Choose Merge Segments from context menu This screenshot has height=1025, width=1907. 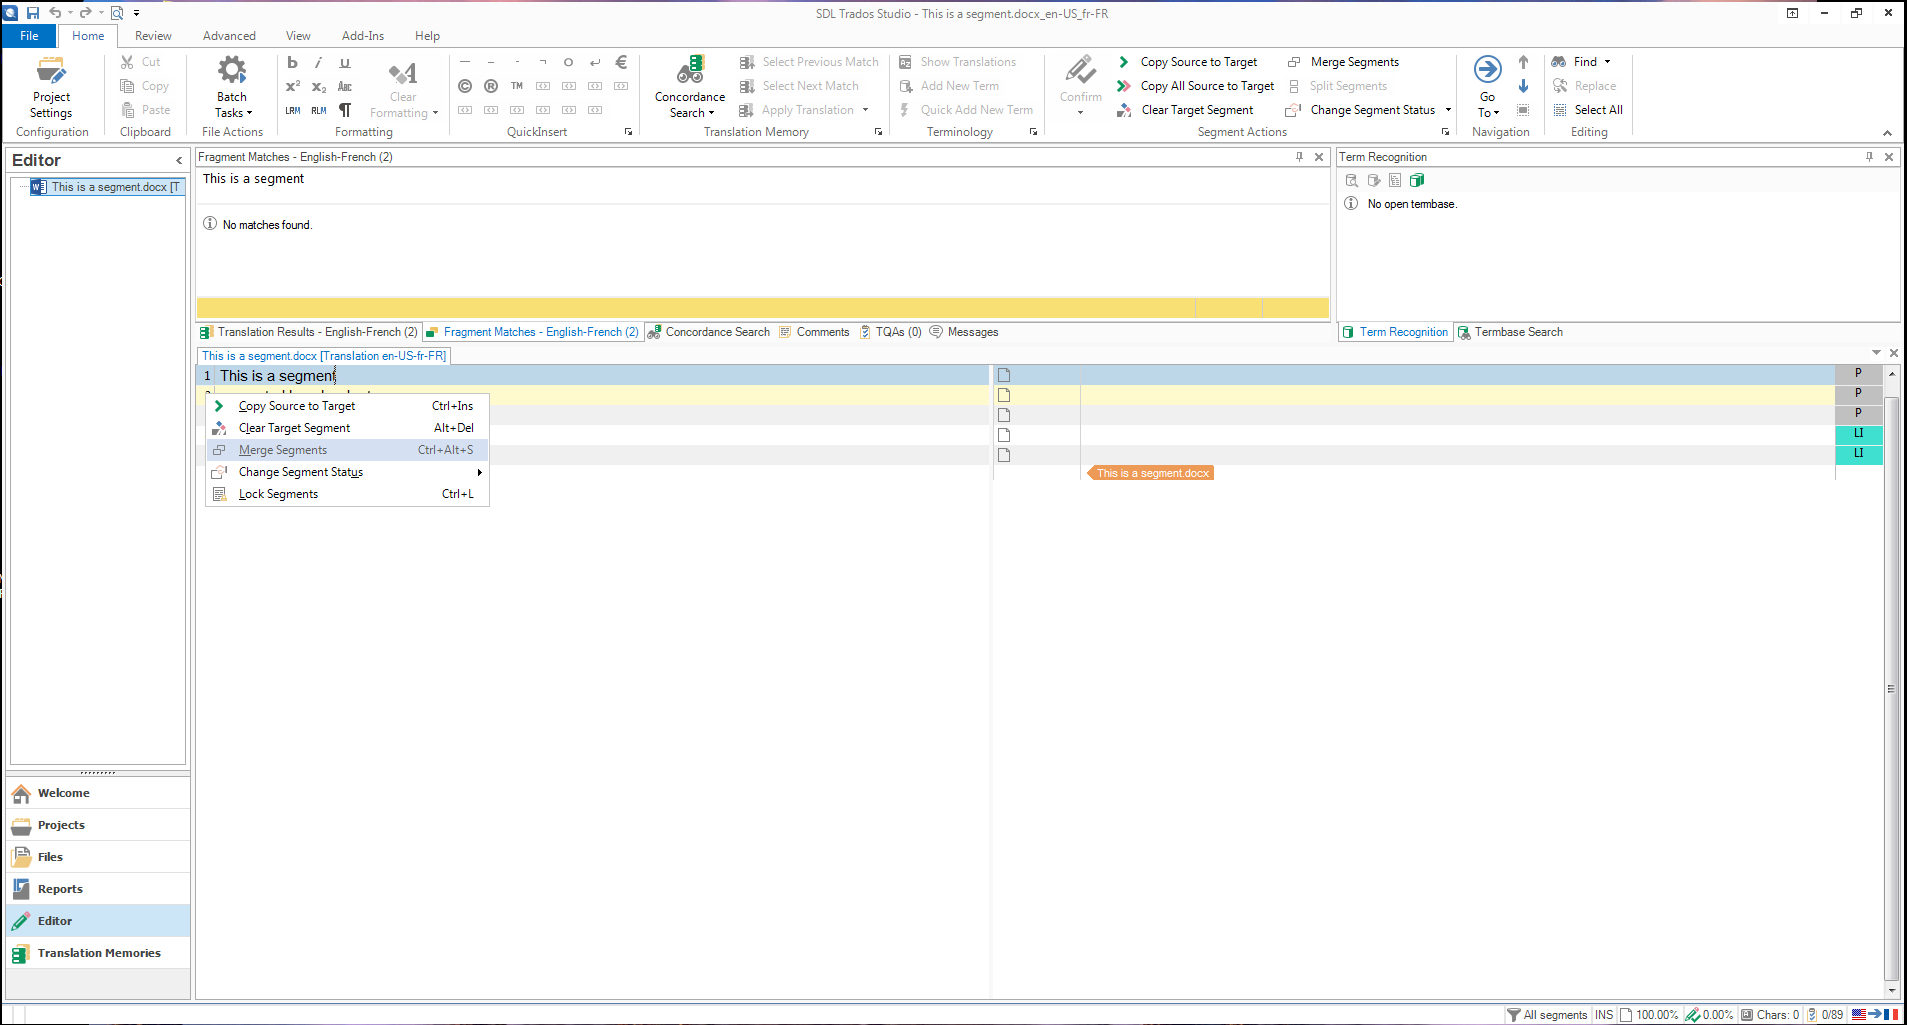coord(283,450)
